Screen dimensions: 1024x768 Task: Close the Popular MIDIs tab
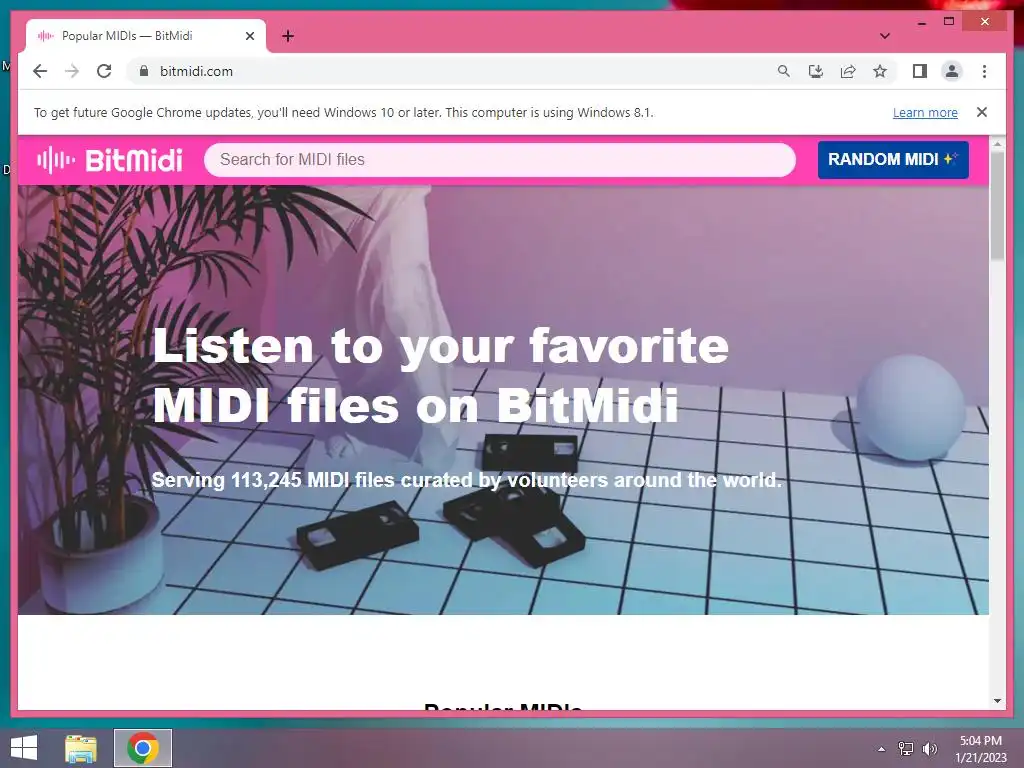pyautogui.click(x=249, y=36)
